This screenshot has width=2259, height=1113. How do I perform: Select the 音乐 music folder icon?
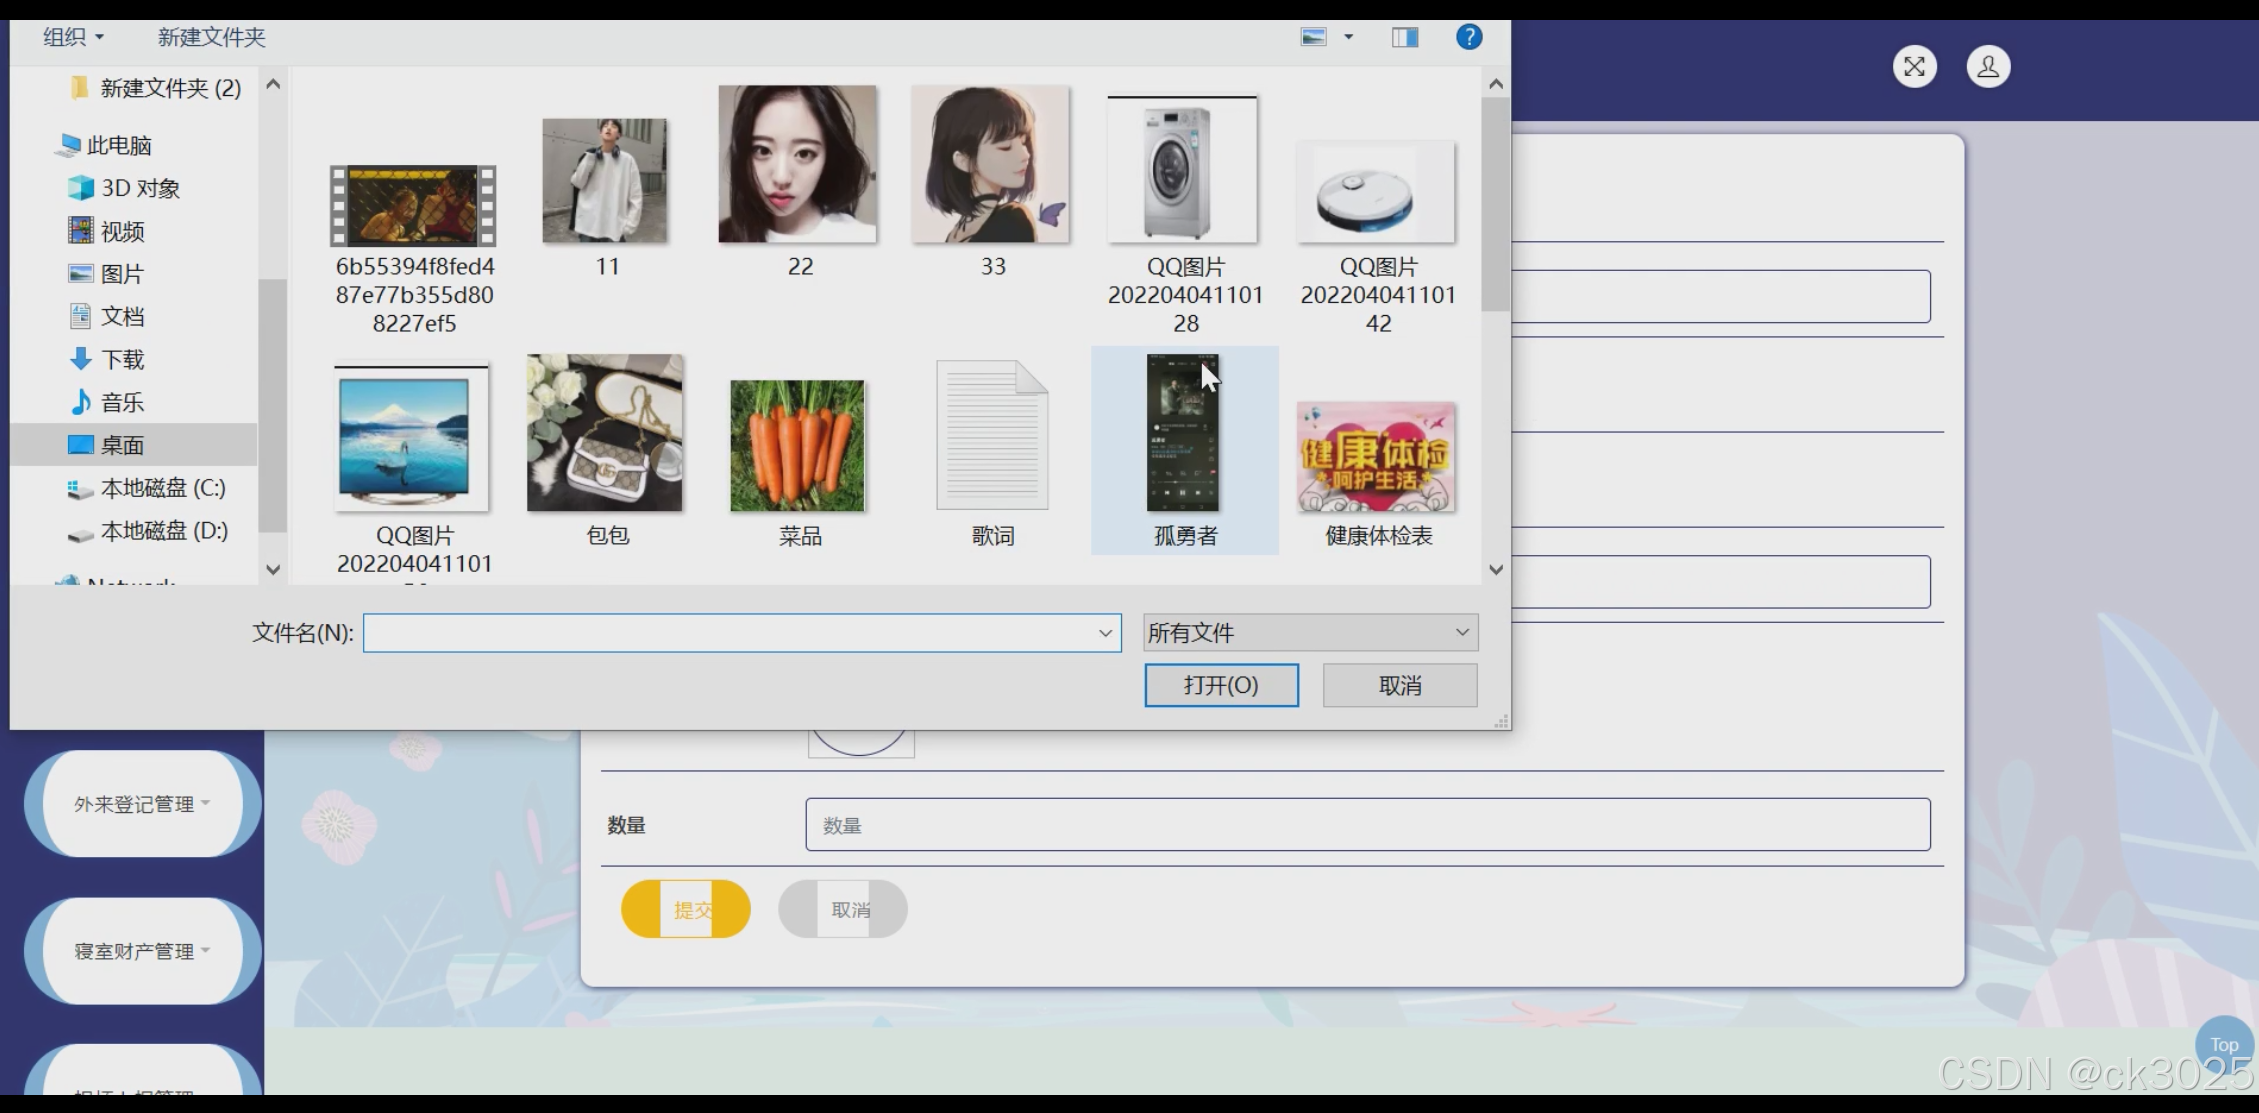pyautogui.click(x=81, y=402)
